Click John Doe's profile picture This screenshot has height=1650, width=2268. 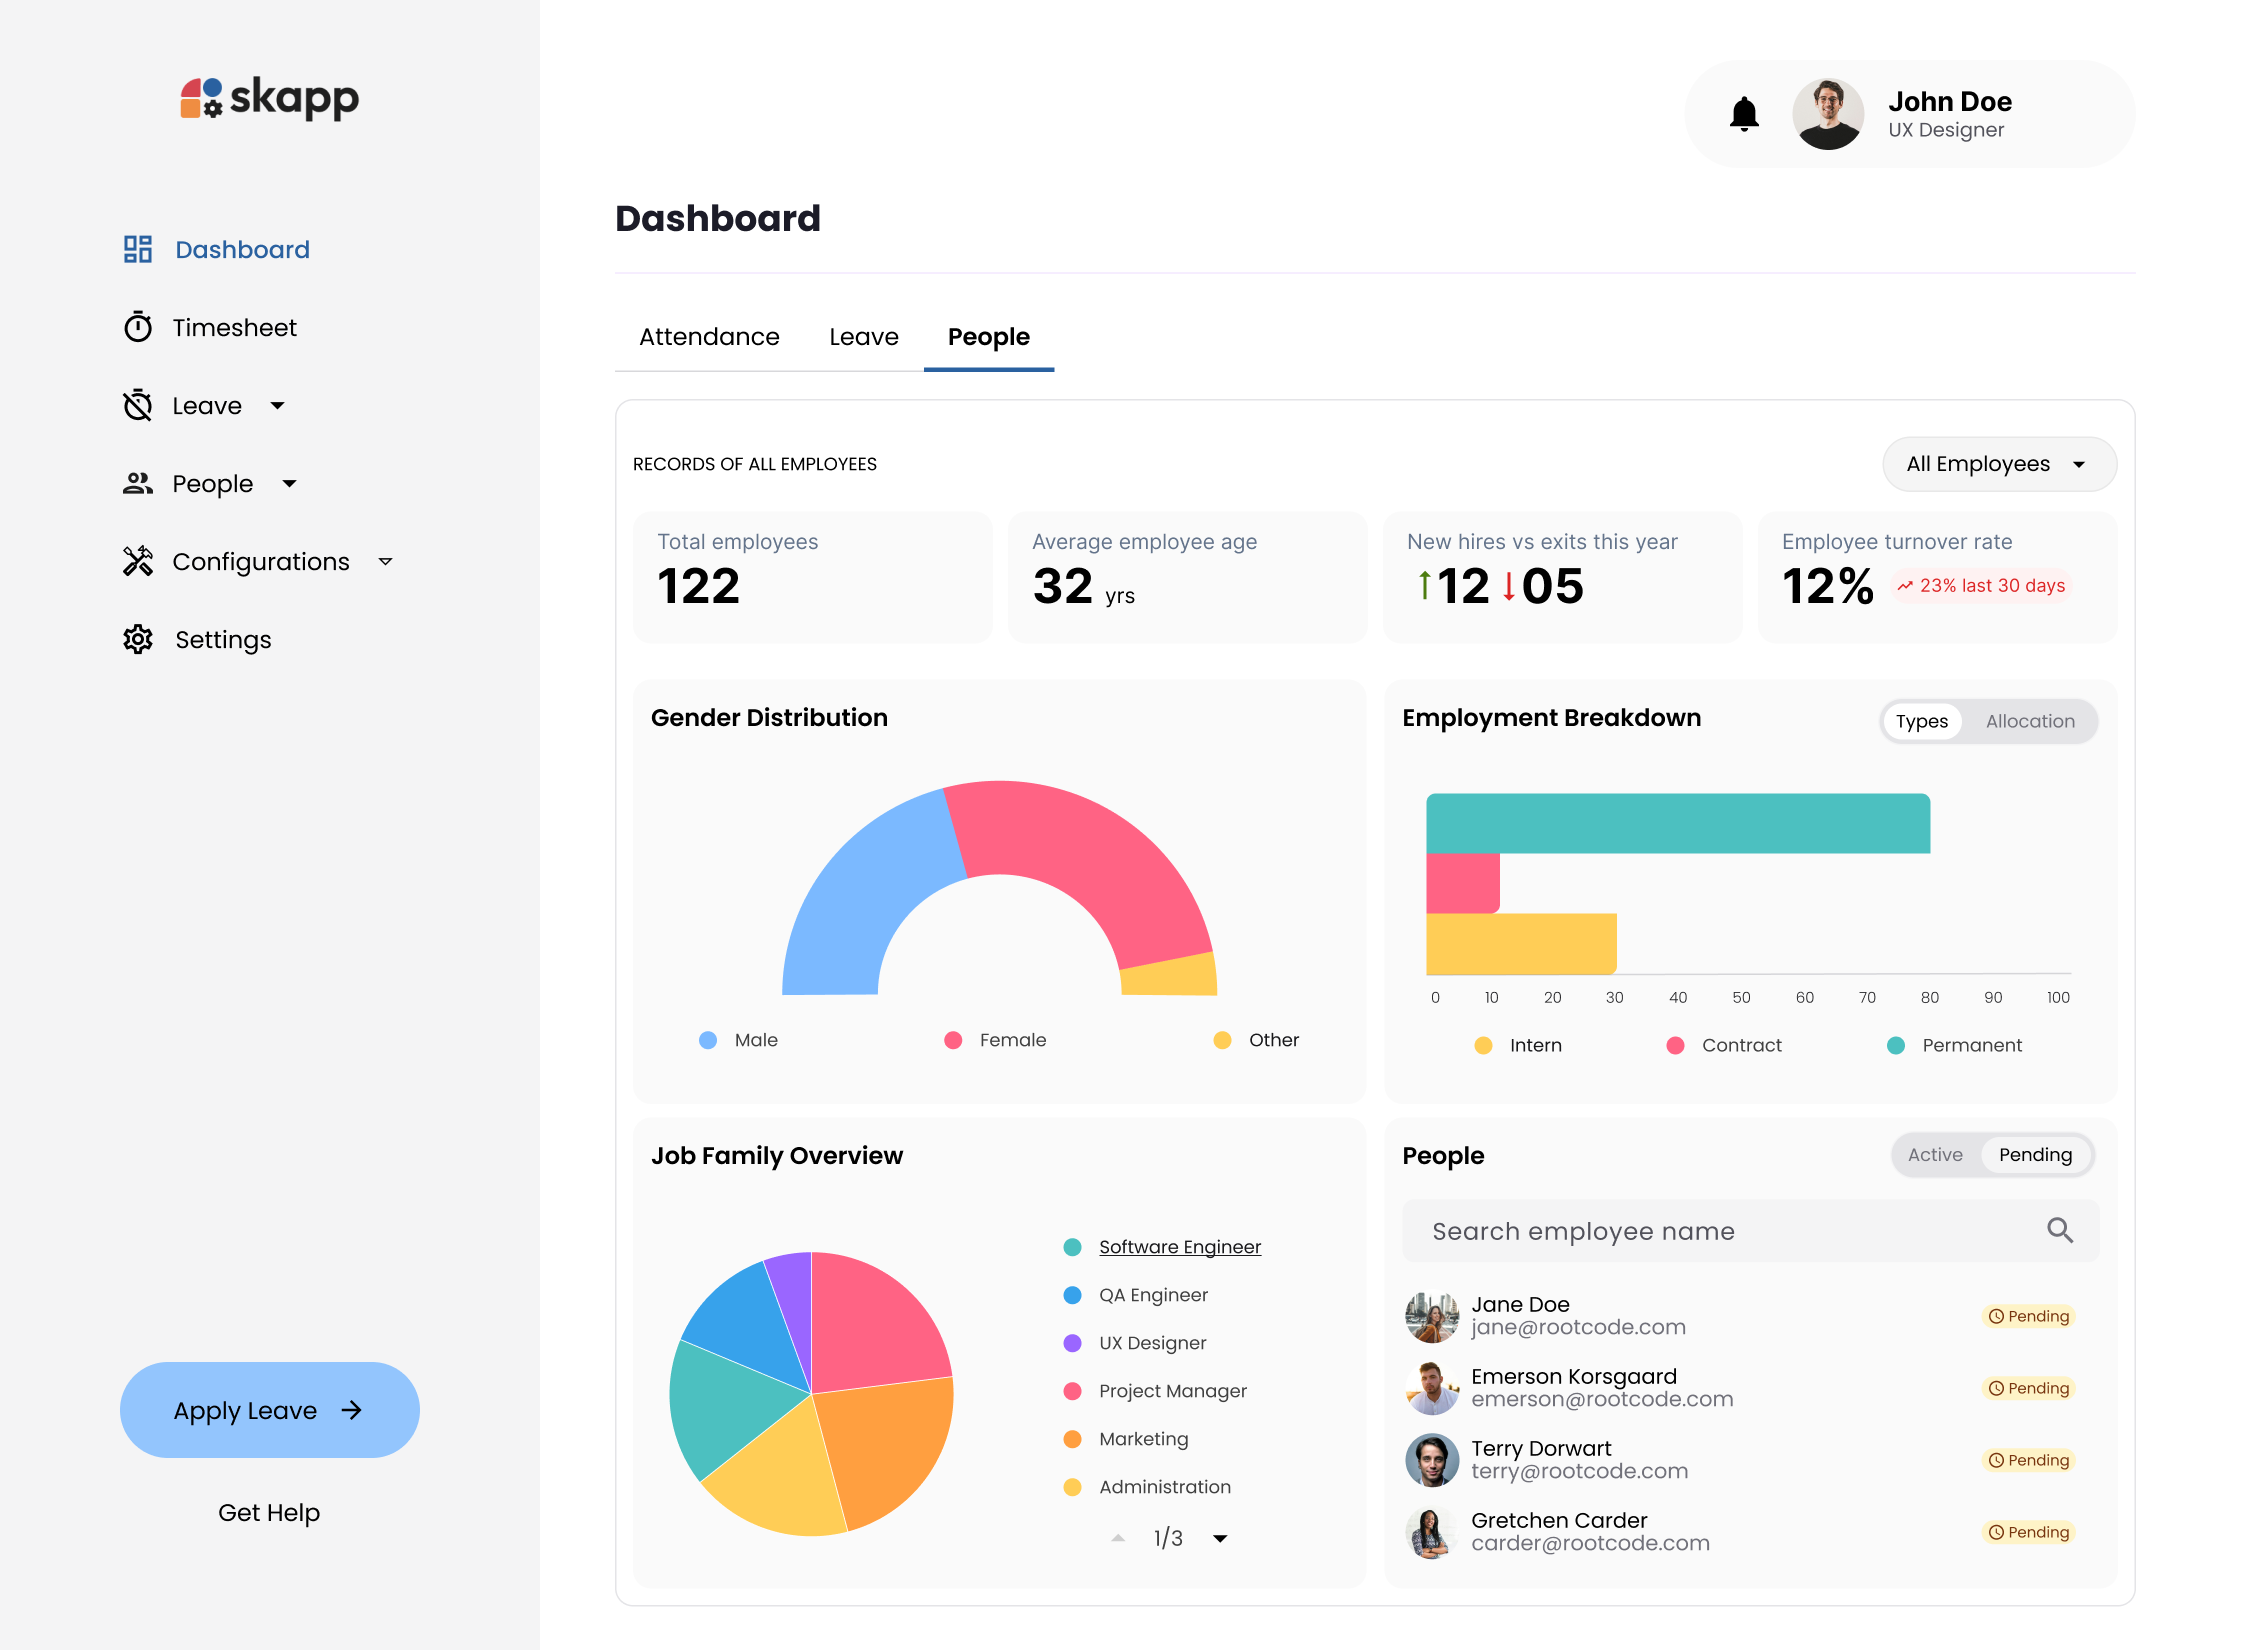tap(1828, 113)
